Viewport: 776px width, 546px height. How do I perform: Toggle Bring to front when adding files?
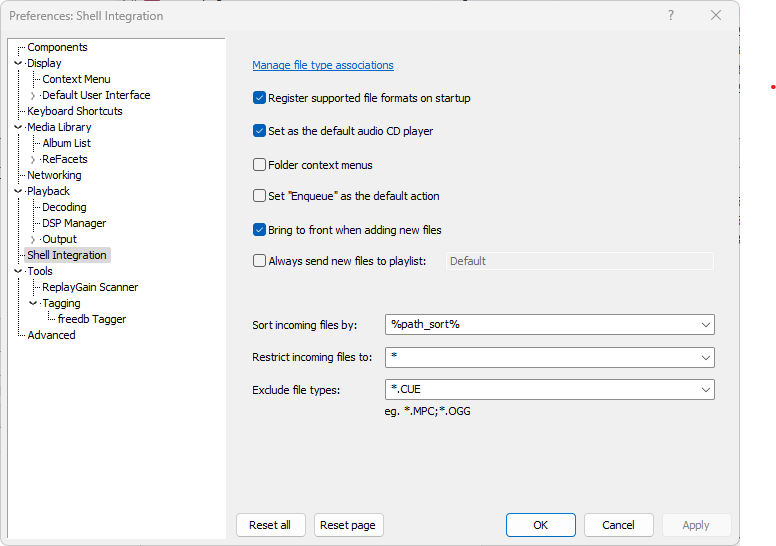(x=260, y=230)
